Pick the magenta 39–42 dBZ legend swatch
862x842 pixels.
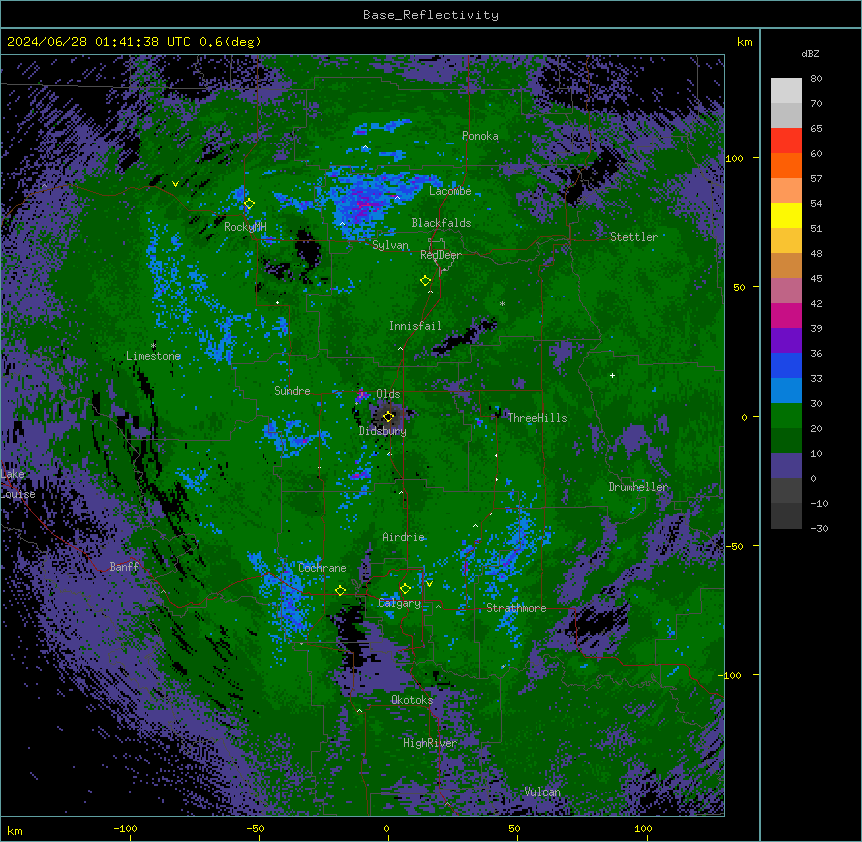tap(786, 315)
